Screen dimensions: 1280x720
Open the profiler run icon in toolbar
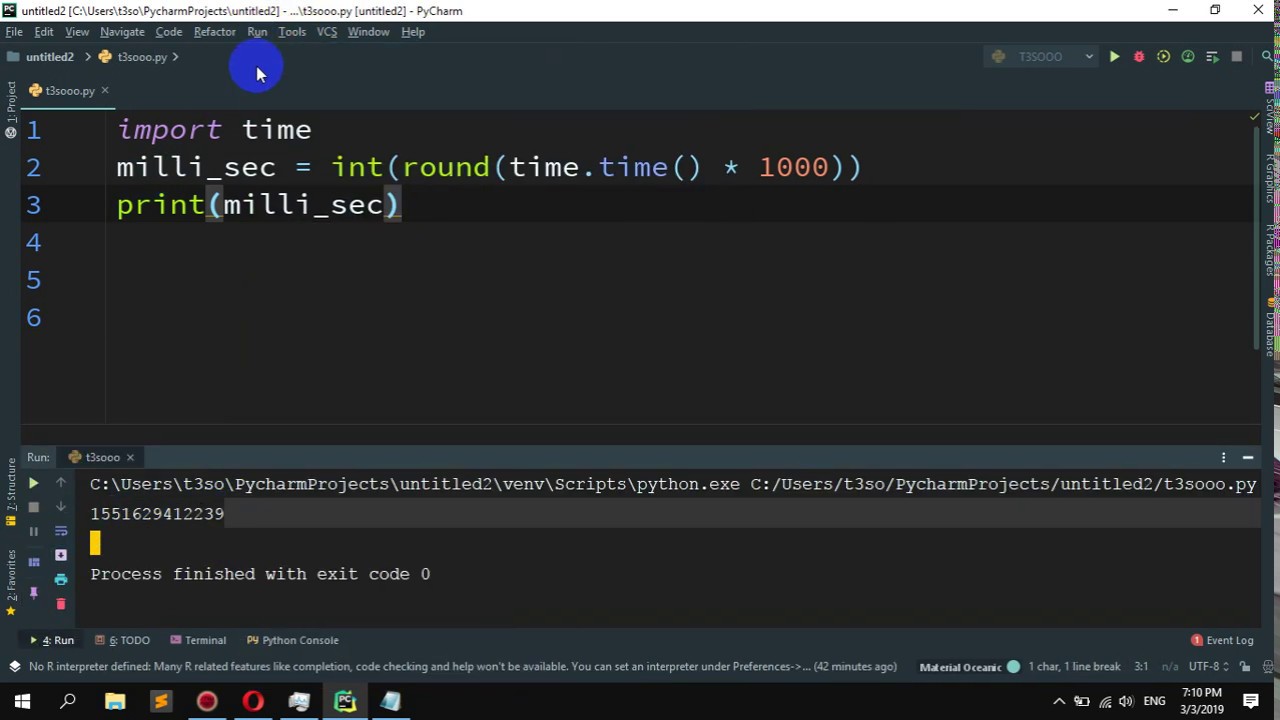1188,57
